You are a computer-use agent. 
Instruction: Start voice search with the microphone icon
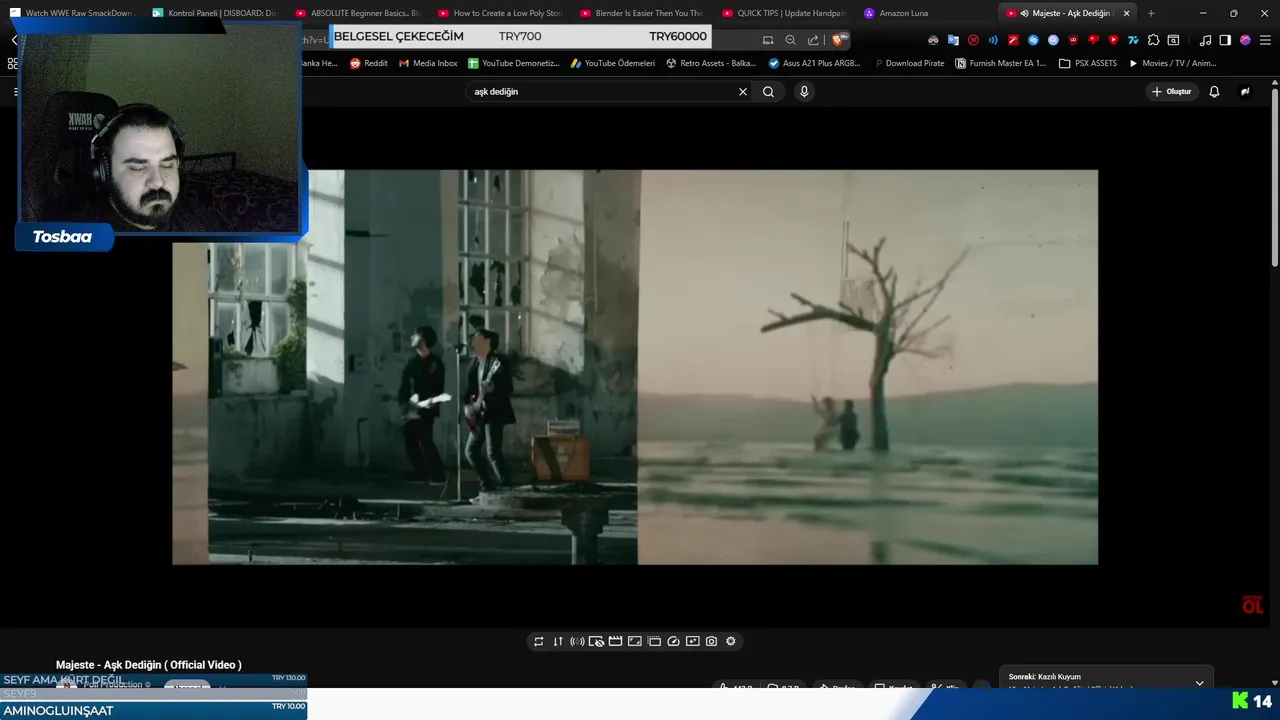[x=803, y=91]
